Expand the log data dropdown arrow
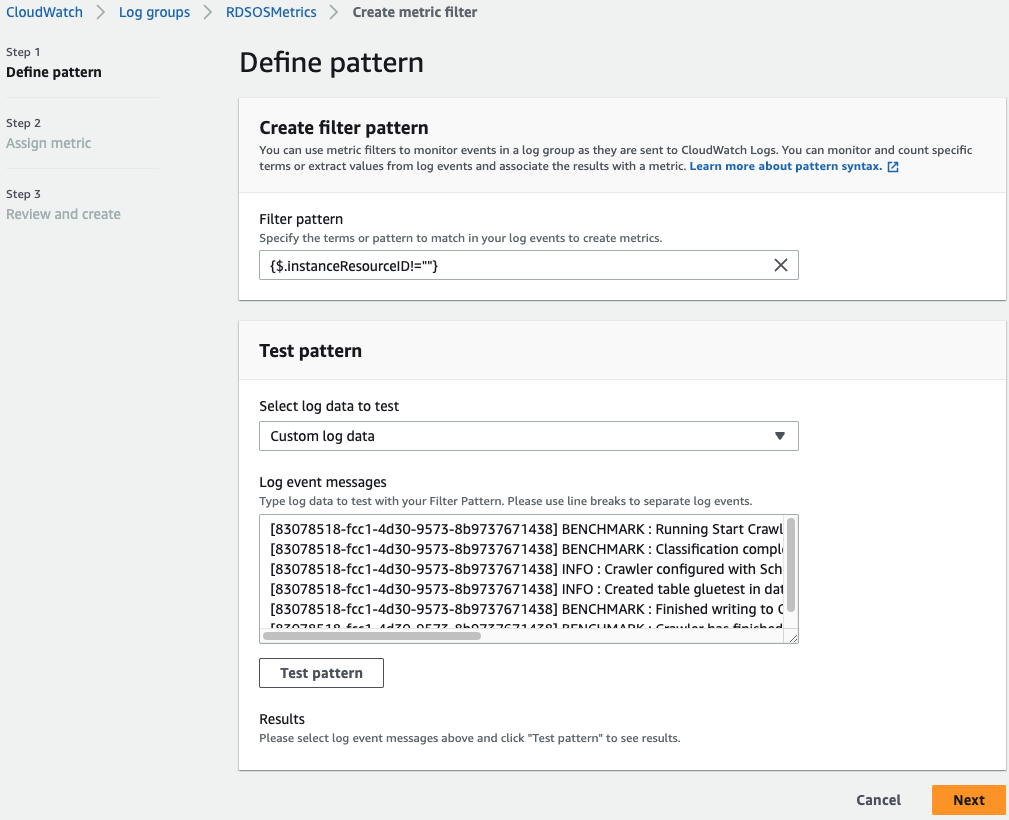This screenshot has width=1009, height=820. pos(780,436)
